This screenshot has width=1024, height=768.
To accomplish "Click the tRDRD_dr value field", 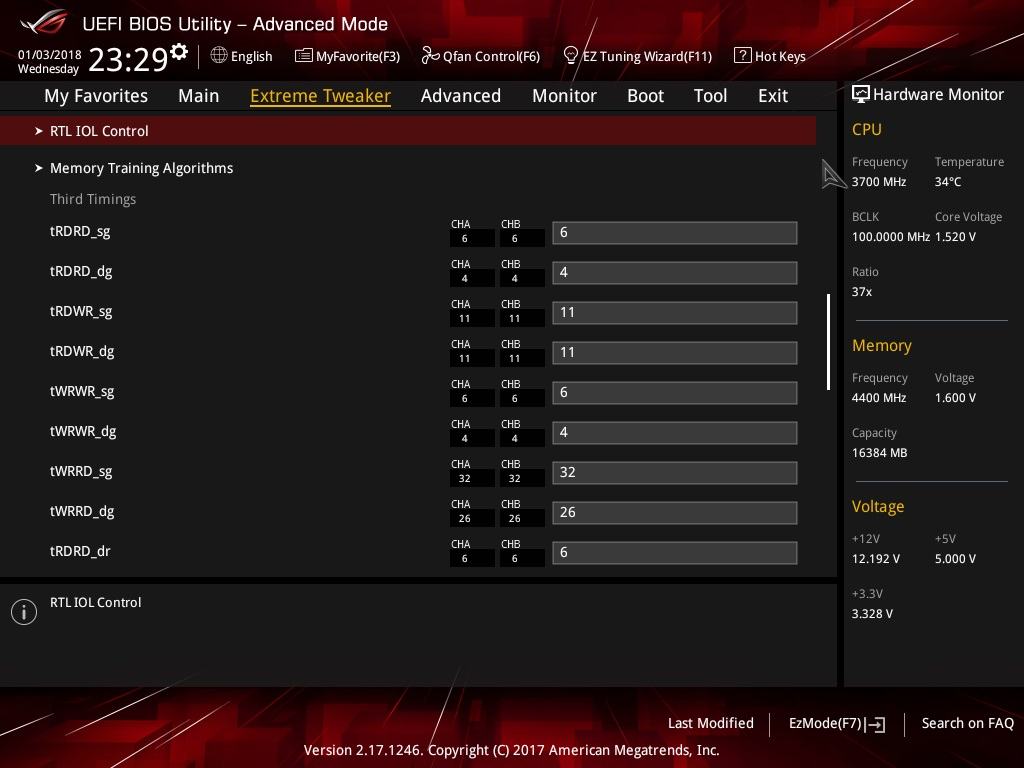I will (675, 552).
